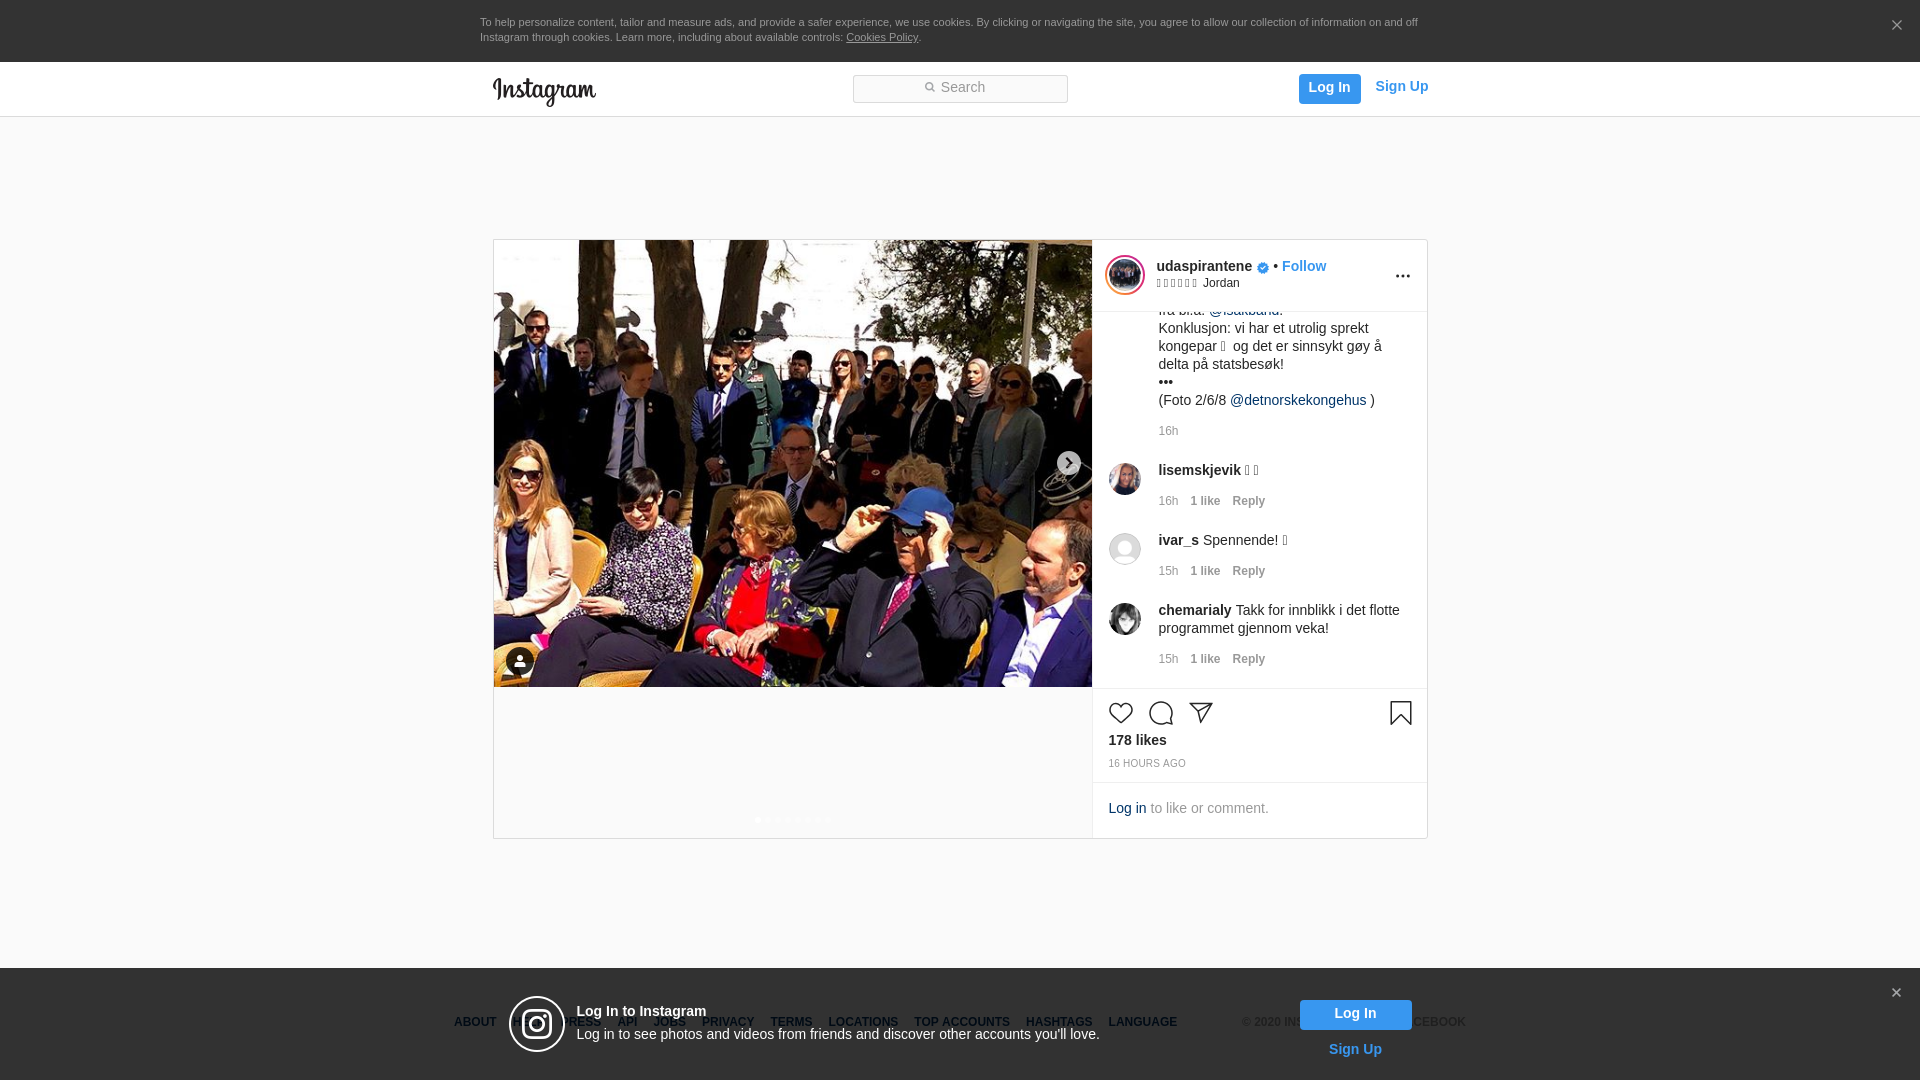Image resolution: width=1920 pixels, height=1080 pixels.
Task: Click the bookmark save icon
Action: (x=1400, y=713)
